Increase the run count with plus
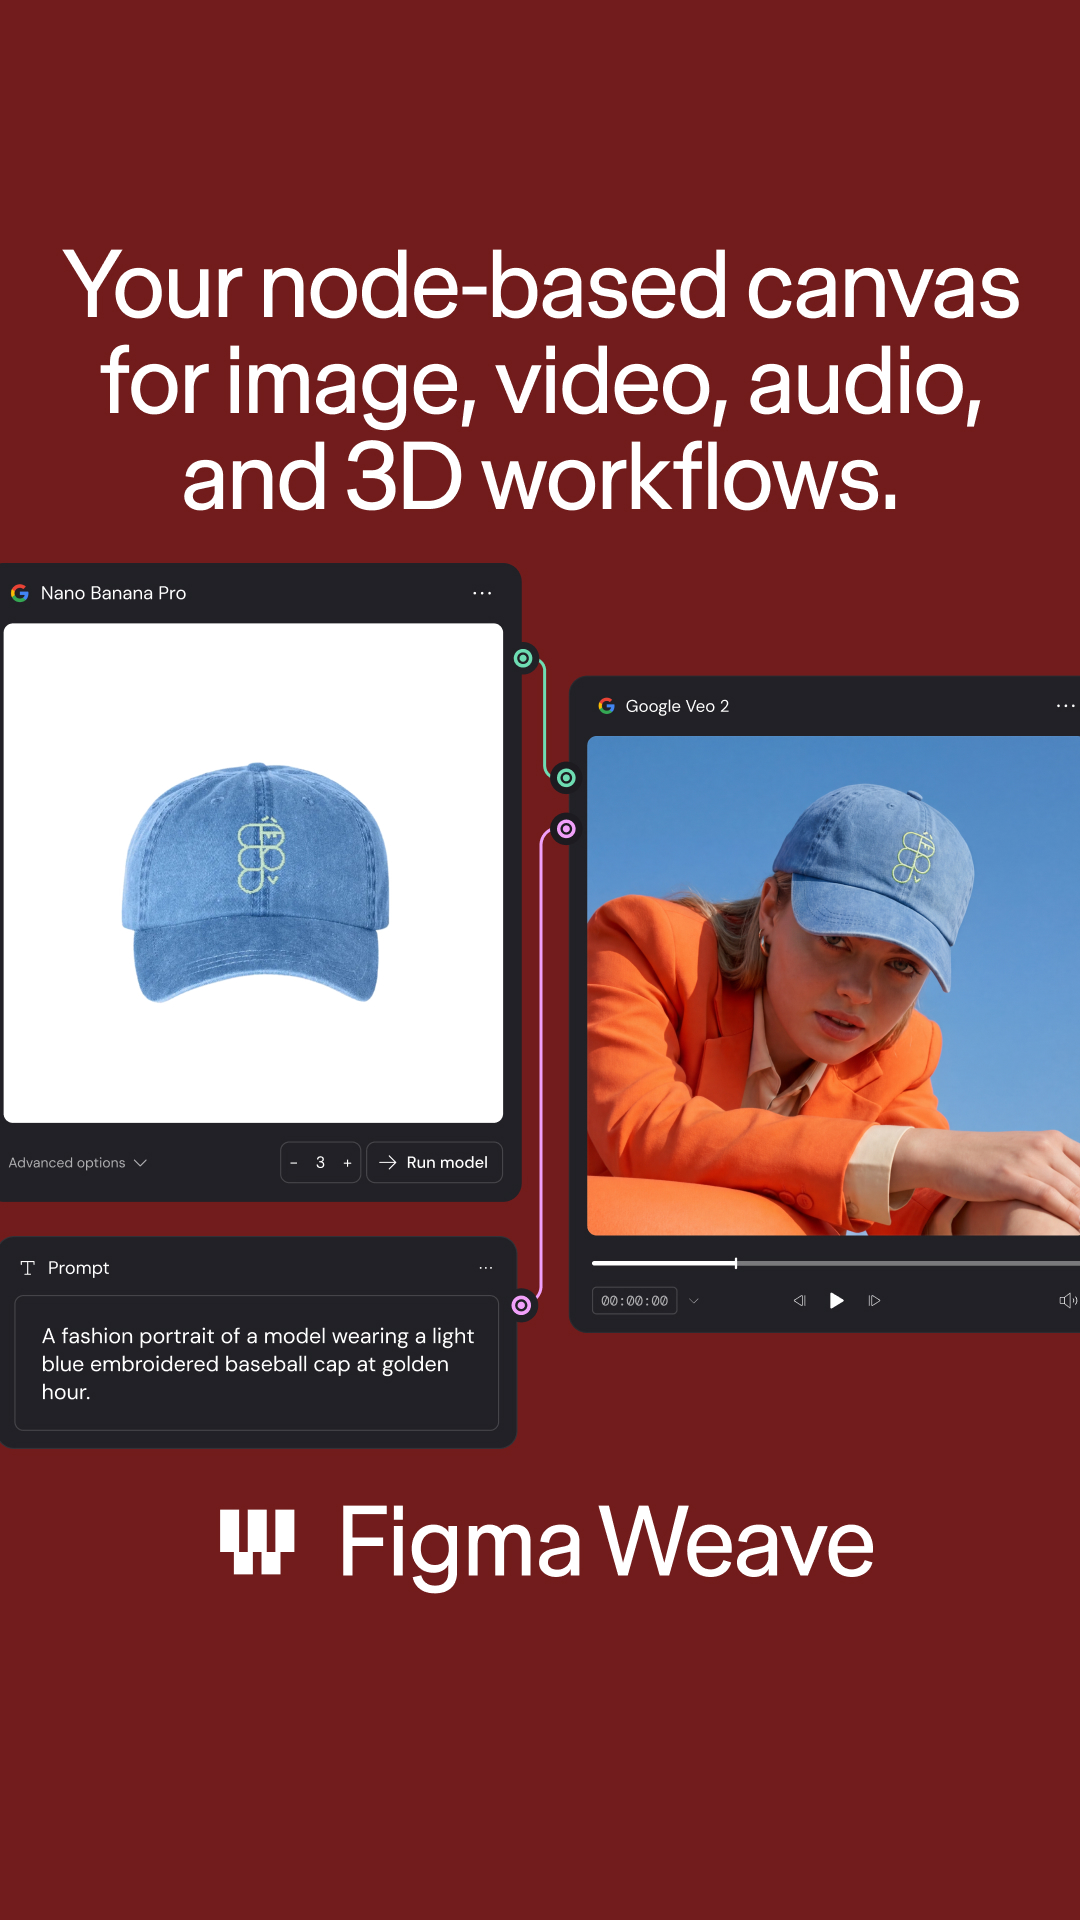Image resolution: width=1080 pixels, height=1920 pixels. coord(347,1163)
